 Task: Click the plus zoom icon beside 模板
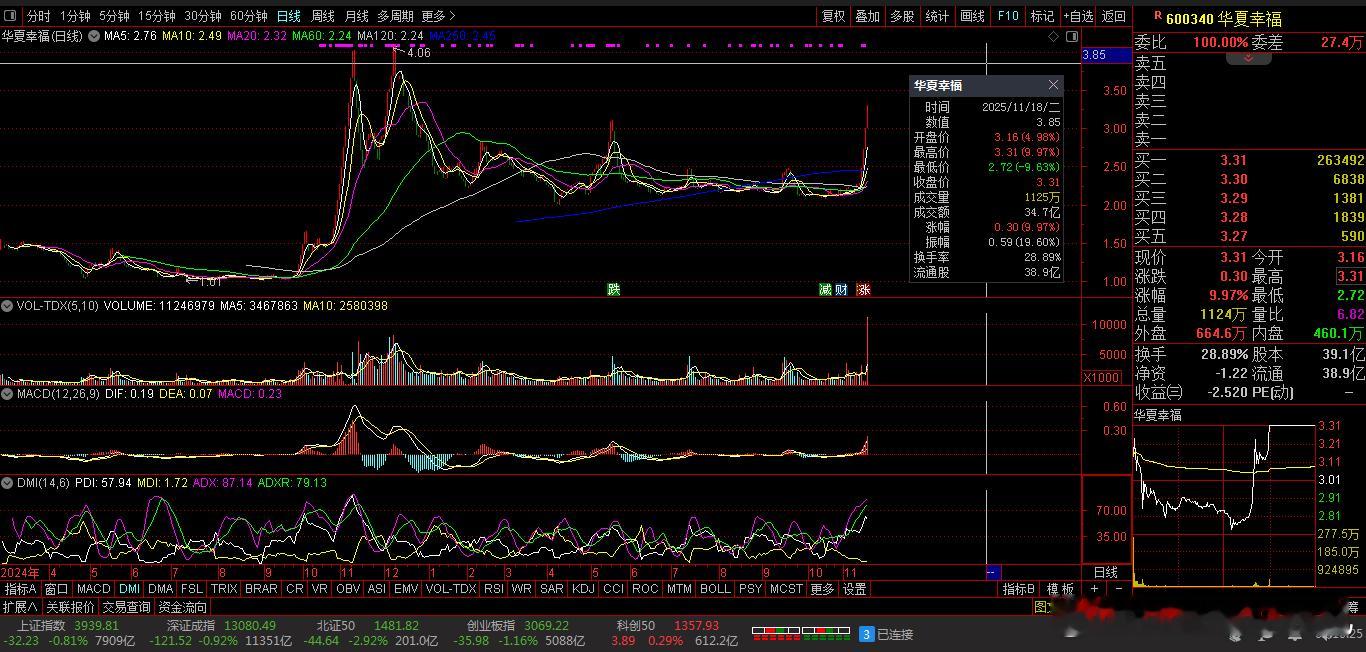click(1094, 589)
